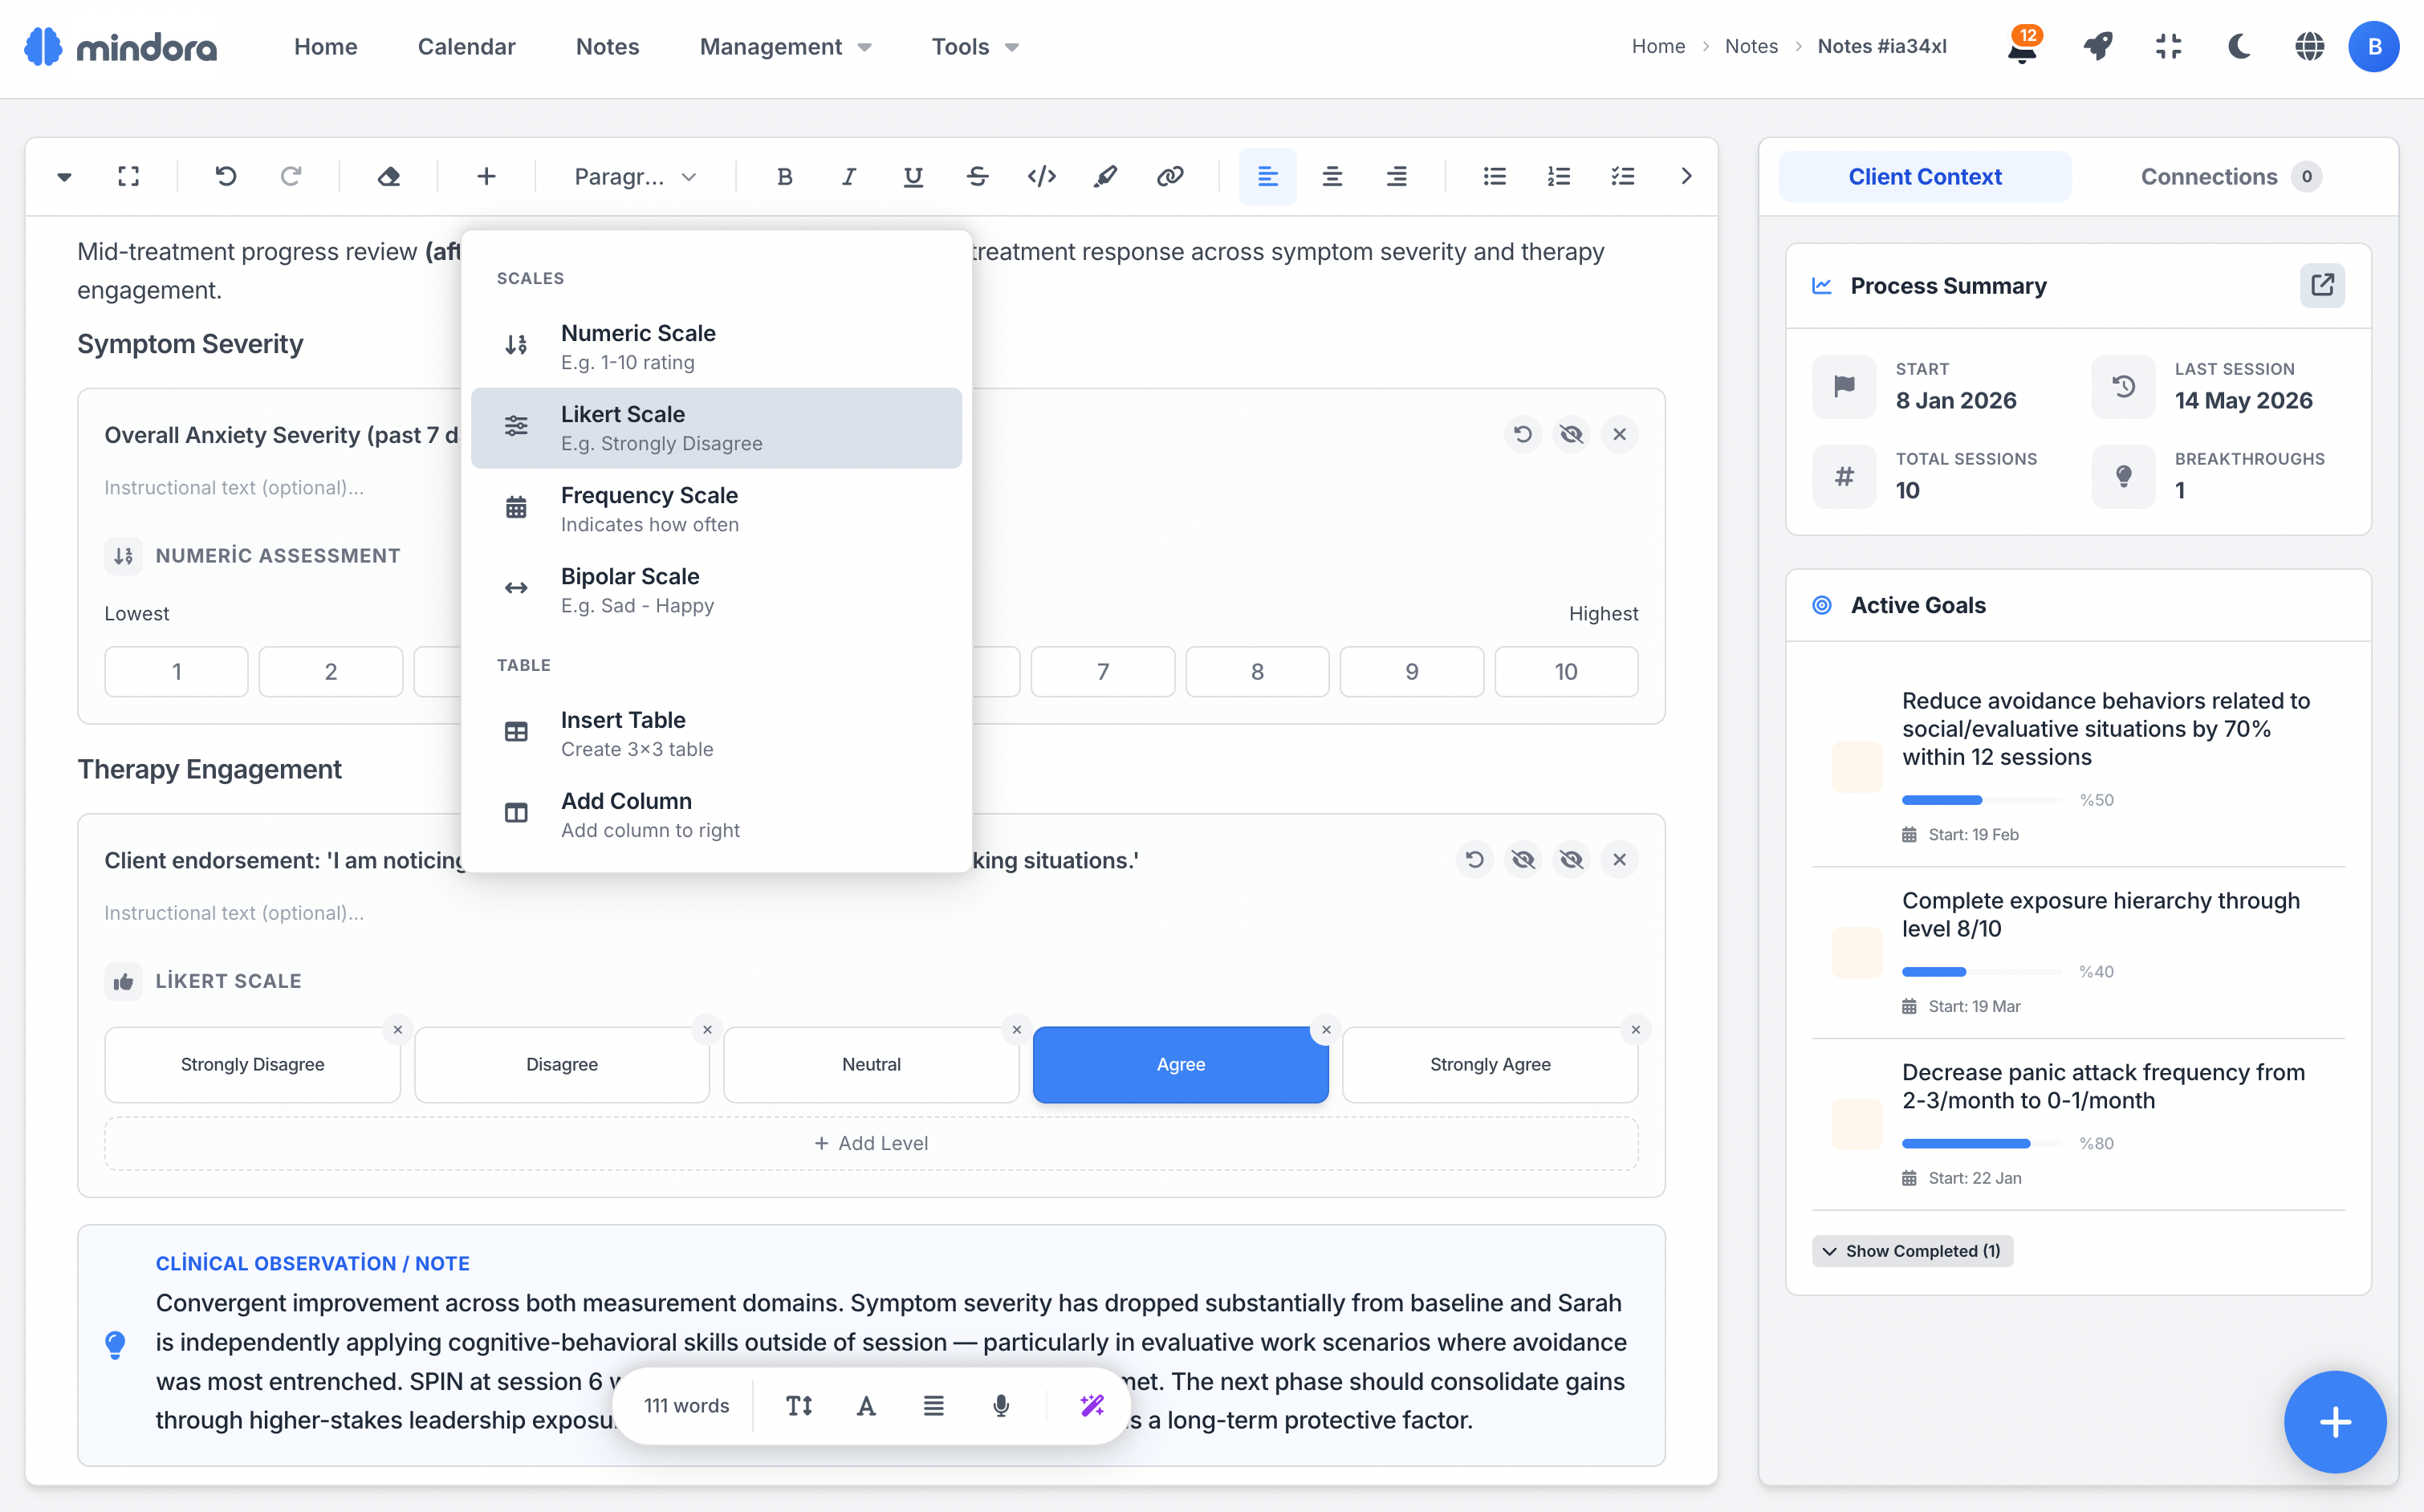Open the Tools dropdown menu
2424x1512 pixels.
[x=975, y=47]
